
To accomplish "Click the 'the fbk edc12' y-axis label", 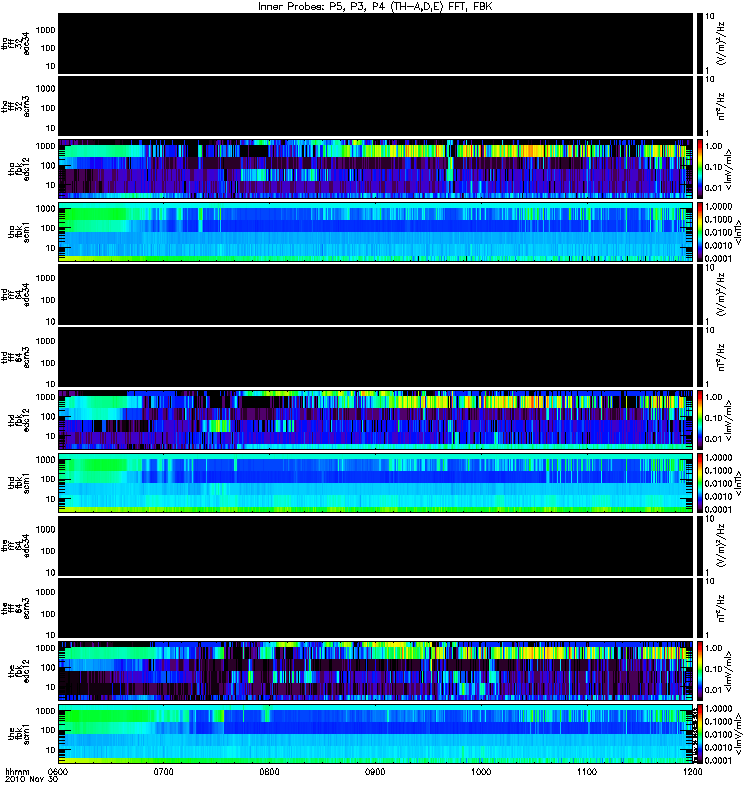I will click(19, 671).
